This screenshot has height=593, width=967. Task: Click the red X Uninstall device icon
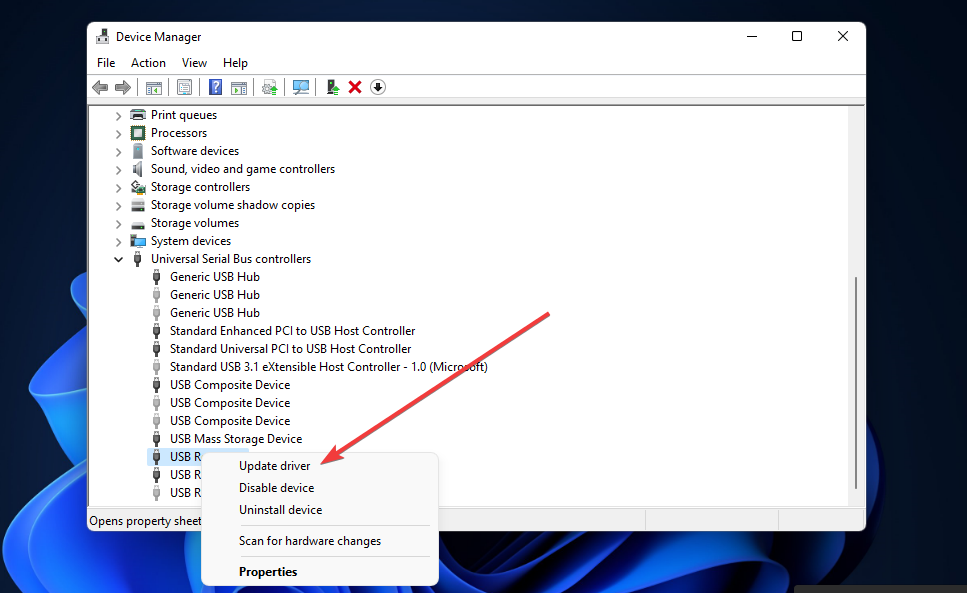tap(355, 87)
